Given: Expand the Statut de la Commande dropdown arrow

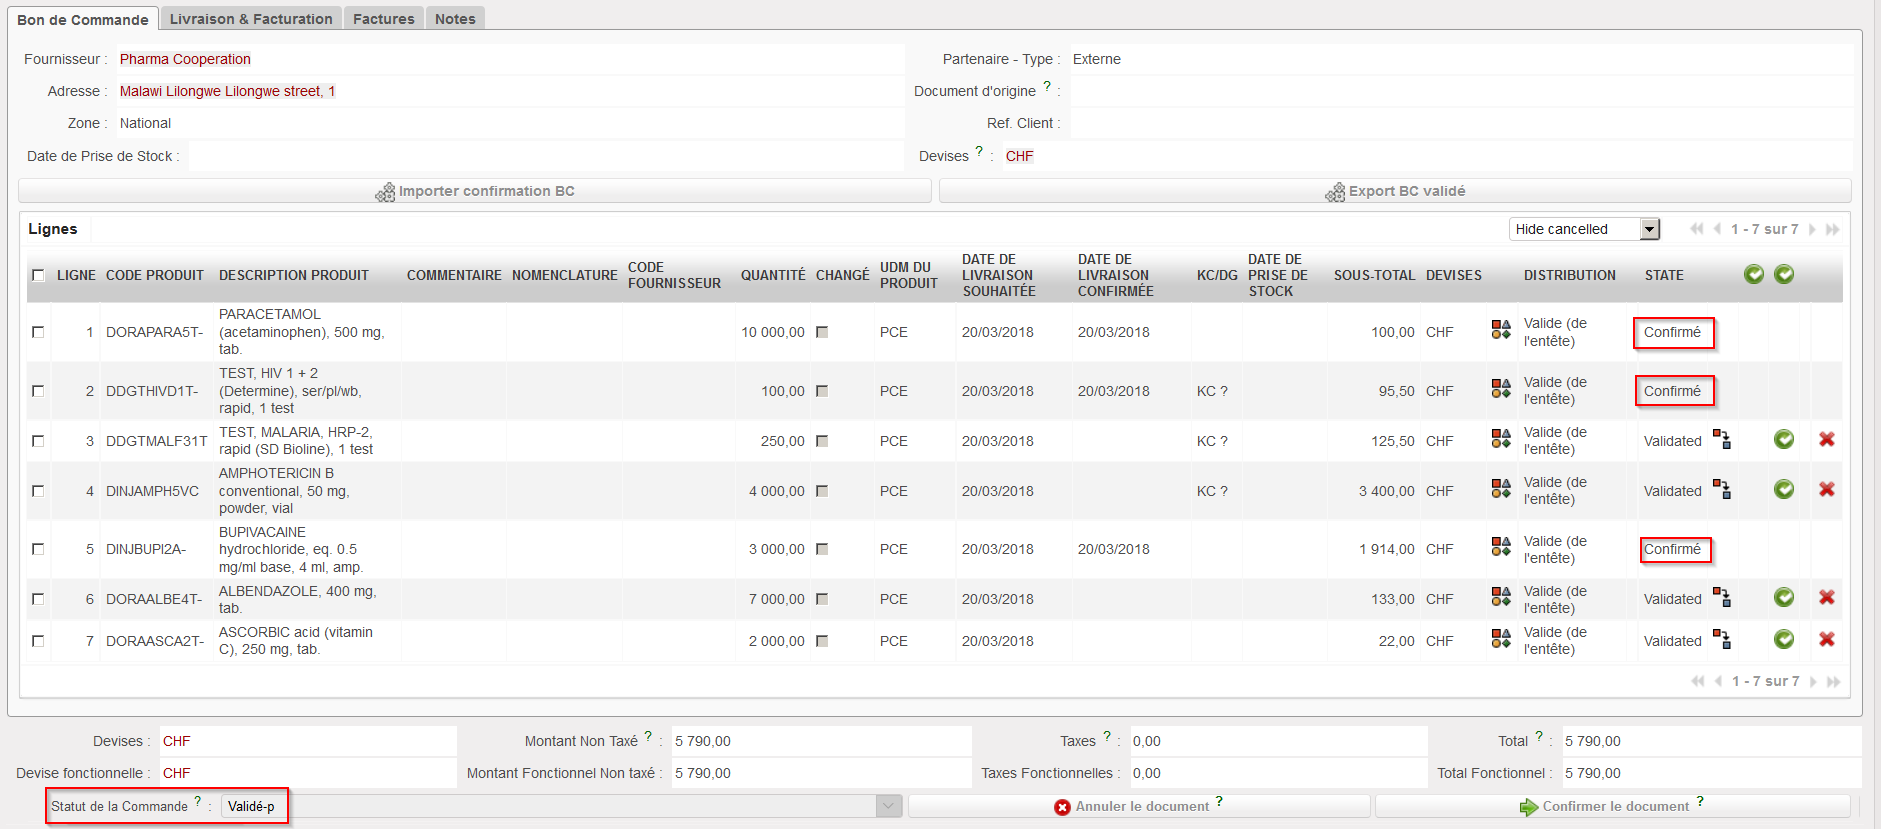Looking at the screenshot, I should point(888,806).
